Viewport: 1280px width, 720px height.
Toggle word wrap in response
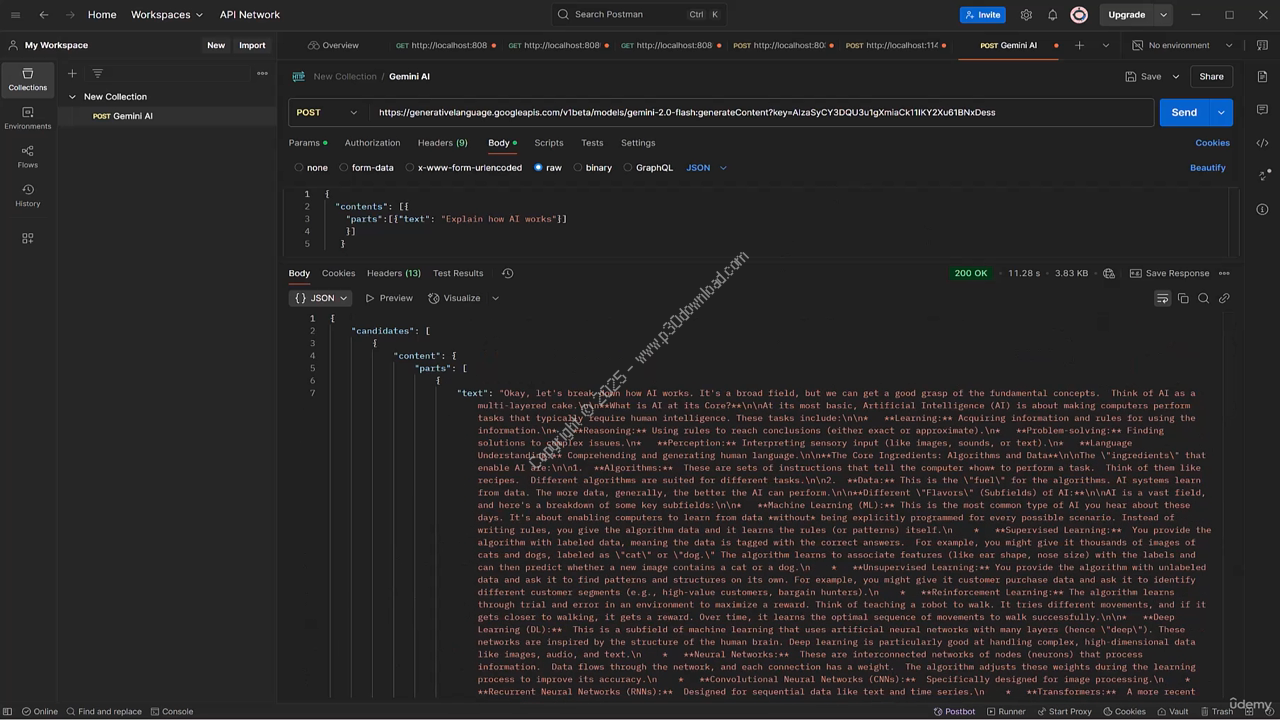pyautogui.click(x=1162, y=298)
